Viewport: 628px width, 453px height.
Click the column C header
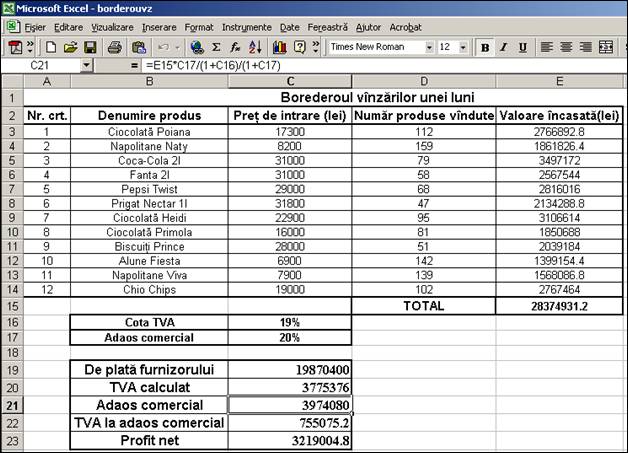point(289,81)
